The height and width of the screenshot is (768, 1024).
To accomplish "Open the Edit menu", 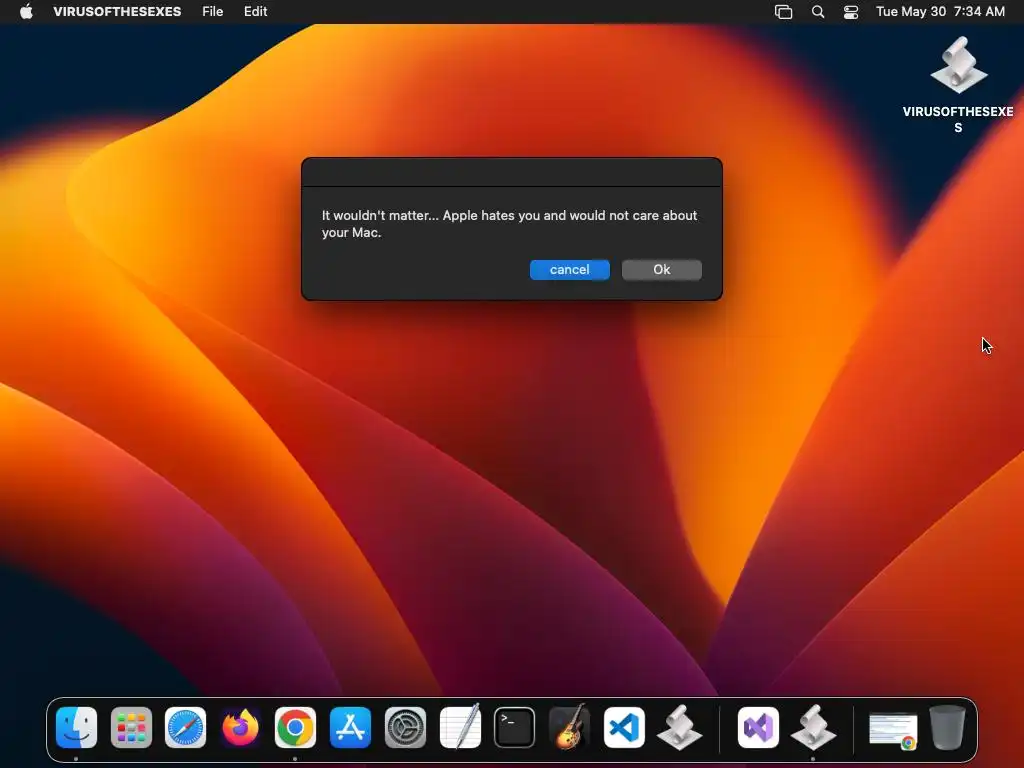I will point(255,12).
